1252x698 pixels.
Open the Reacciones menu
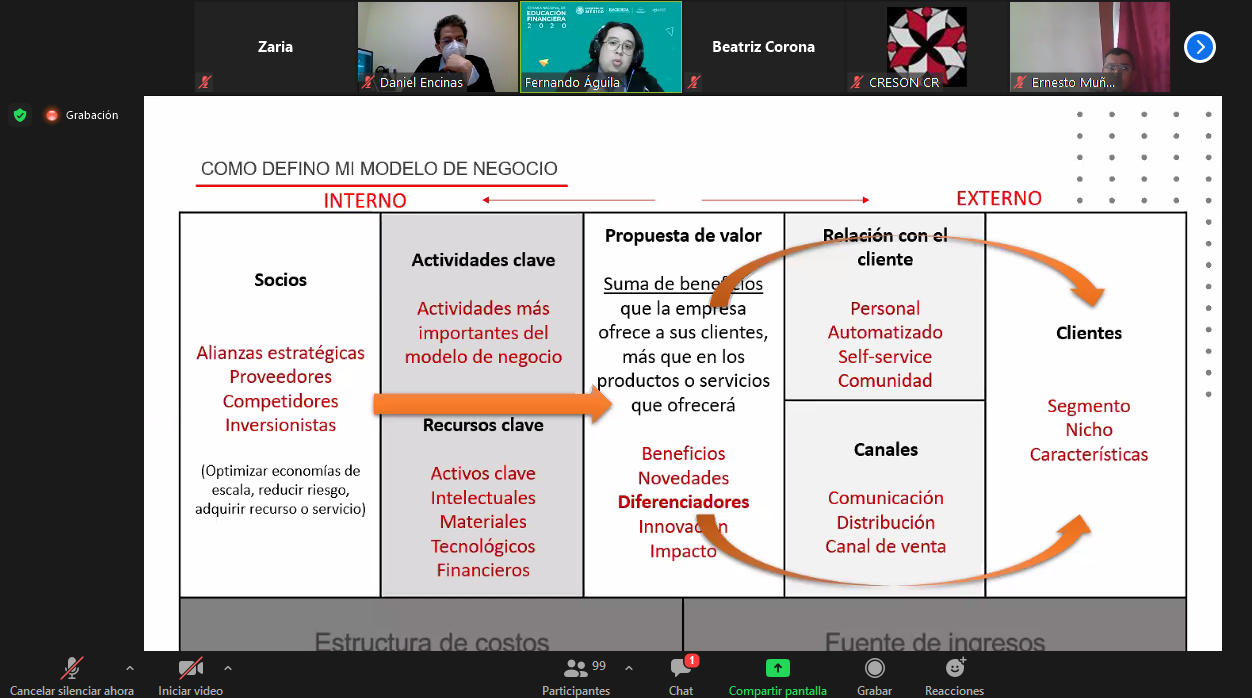954,670
